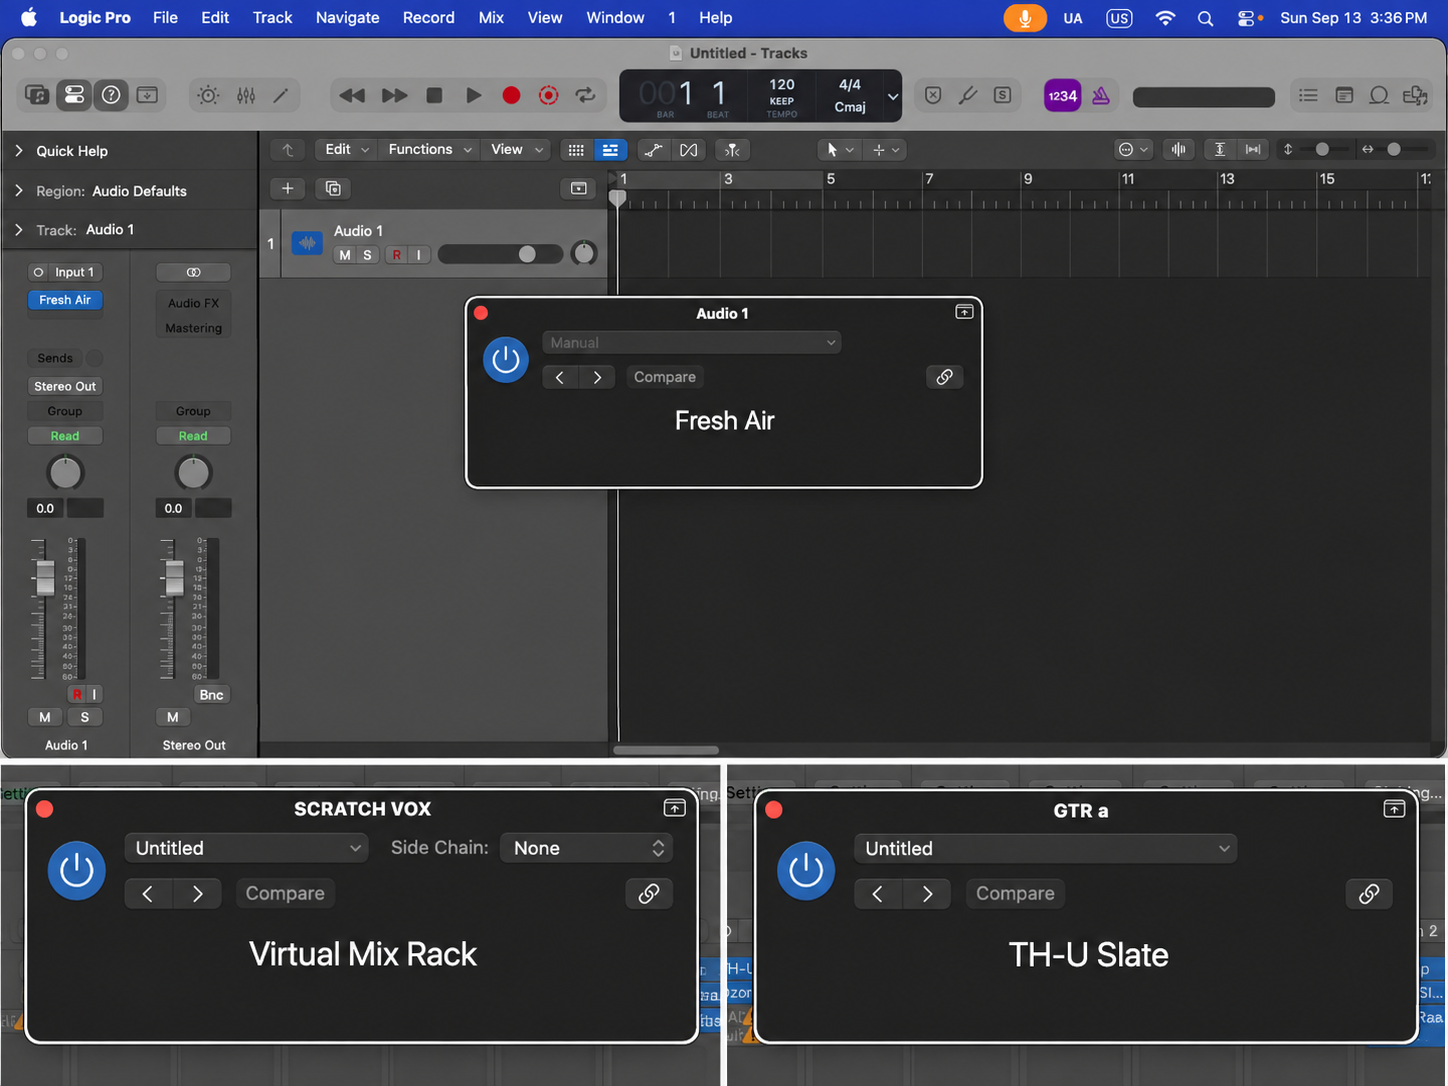Toggle the Inspector panel button
1448x1086 pixels.
74,95
